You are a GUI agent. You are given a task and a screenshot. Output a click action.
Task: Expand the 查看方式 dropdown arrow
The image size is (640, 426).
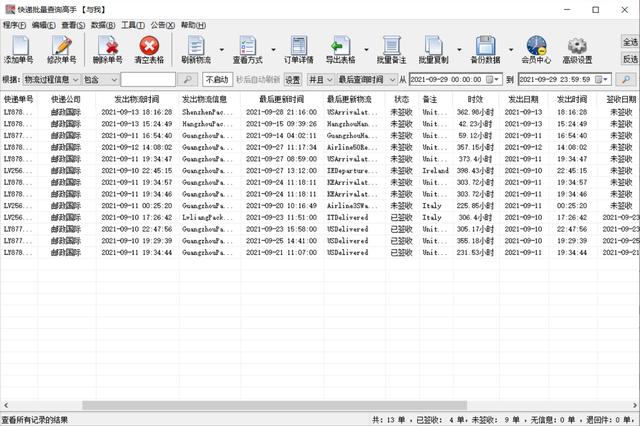click(273, 50)
